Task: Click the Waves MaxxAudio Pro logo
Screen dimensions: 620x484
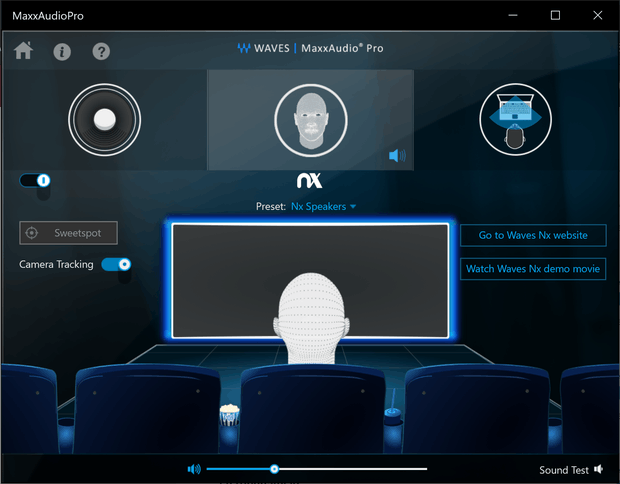Action: click(310, 48)
